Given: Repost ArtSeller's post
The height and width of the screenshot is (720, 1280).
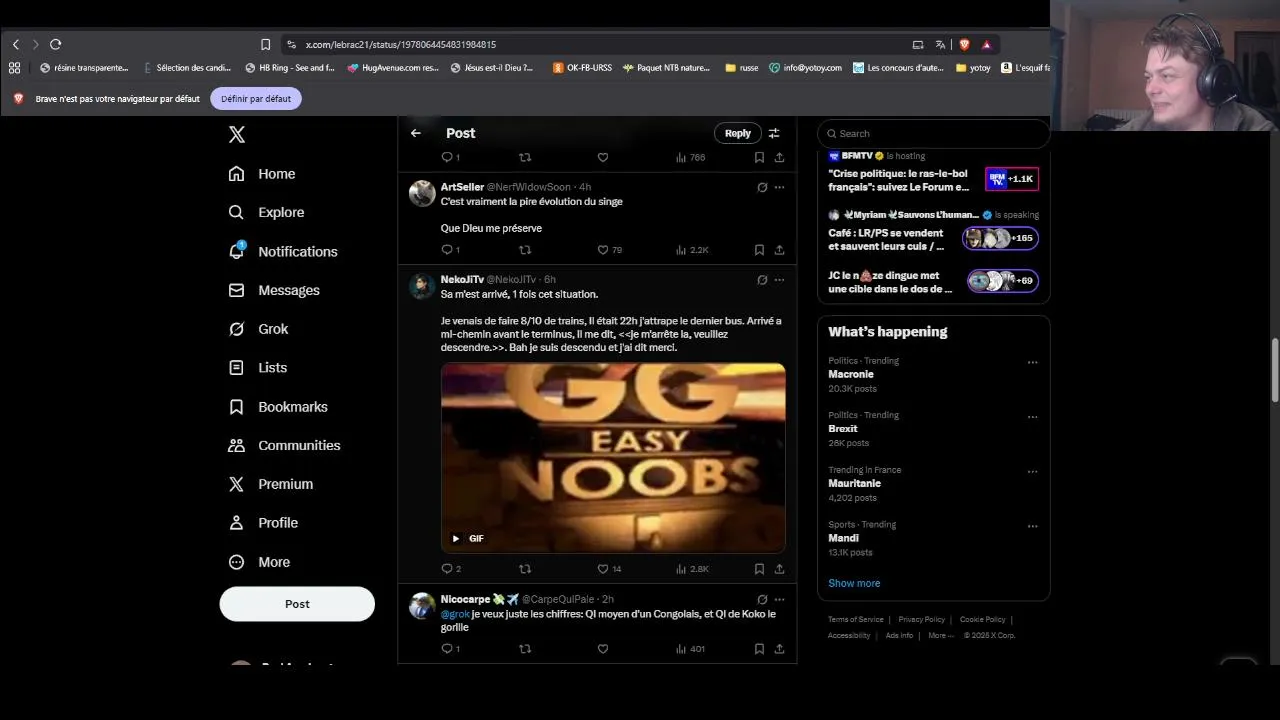Looking at the screenshot, I should pos(525,250).
